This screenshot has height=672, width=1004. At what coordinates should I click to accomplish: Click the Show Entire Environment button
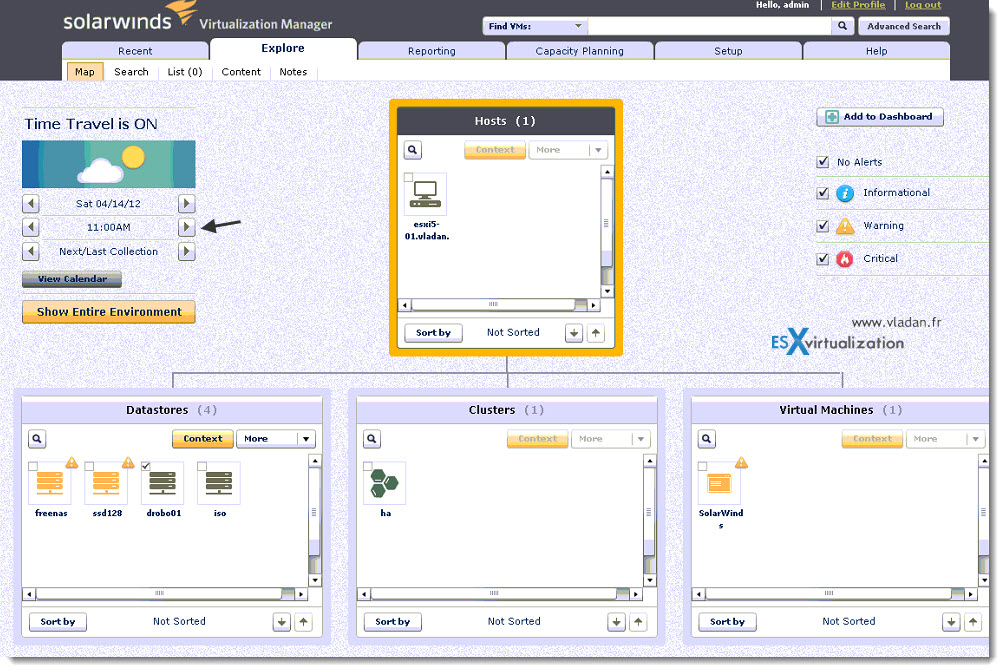(109, 312)
